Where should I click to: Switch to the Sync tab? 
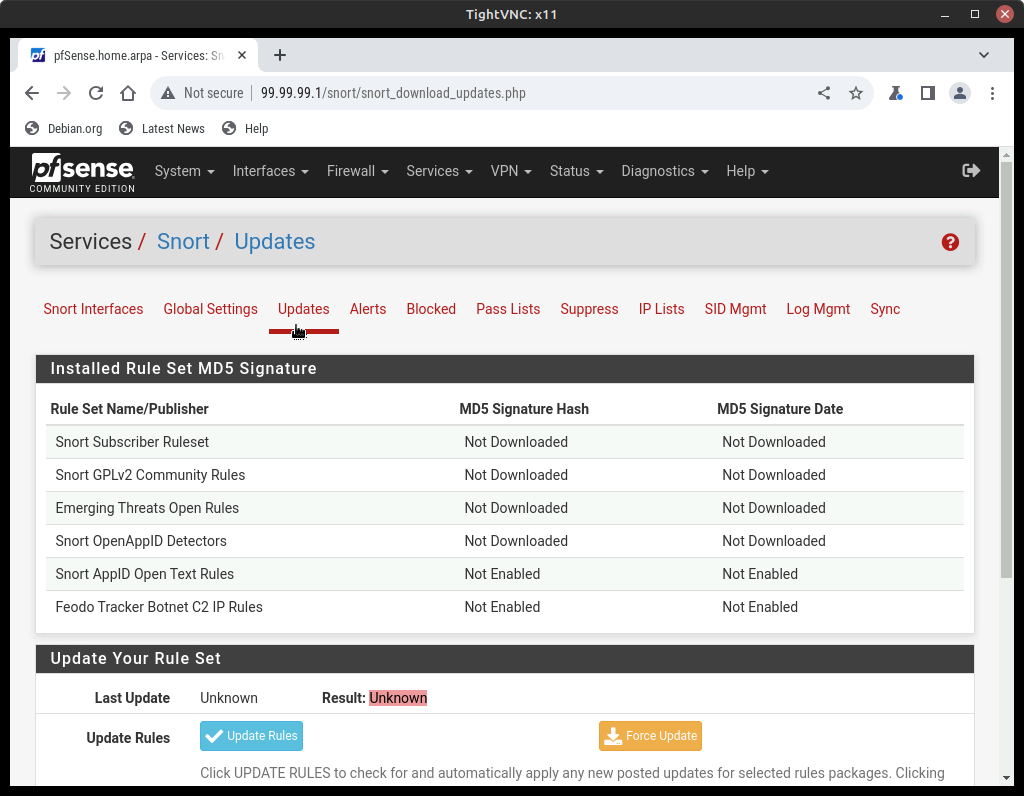tap(885, 309)
